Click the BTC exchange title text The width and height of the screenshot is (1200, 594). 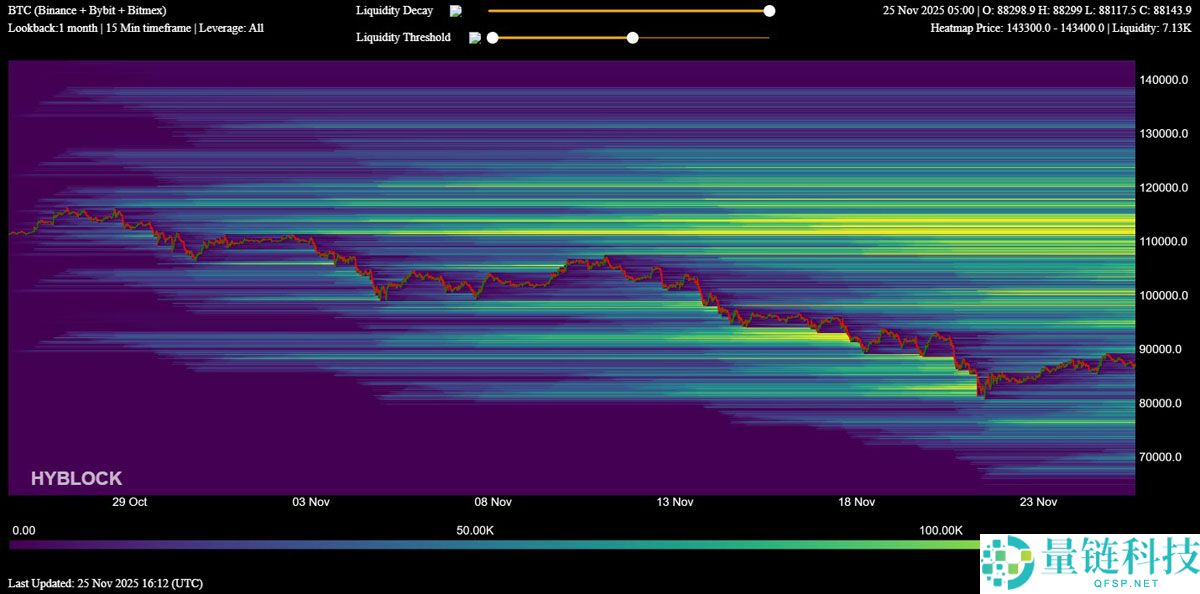pos(87,11)
